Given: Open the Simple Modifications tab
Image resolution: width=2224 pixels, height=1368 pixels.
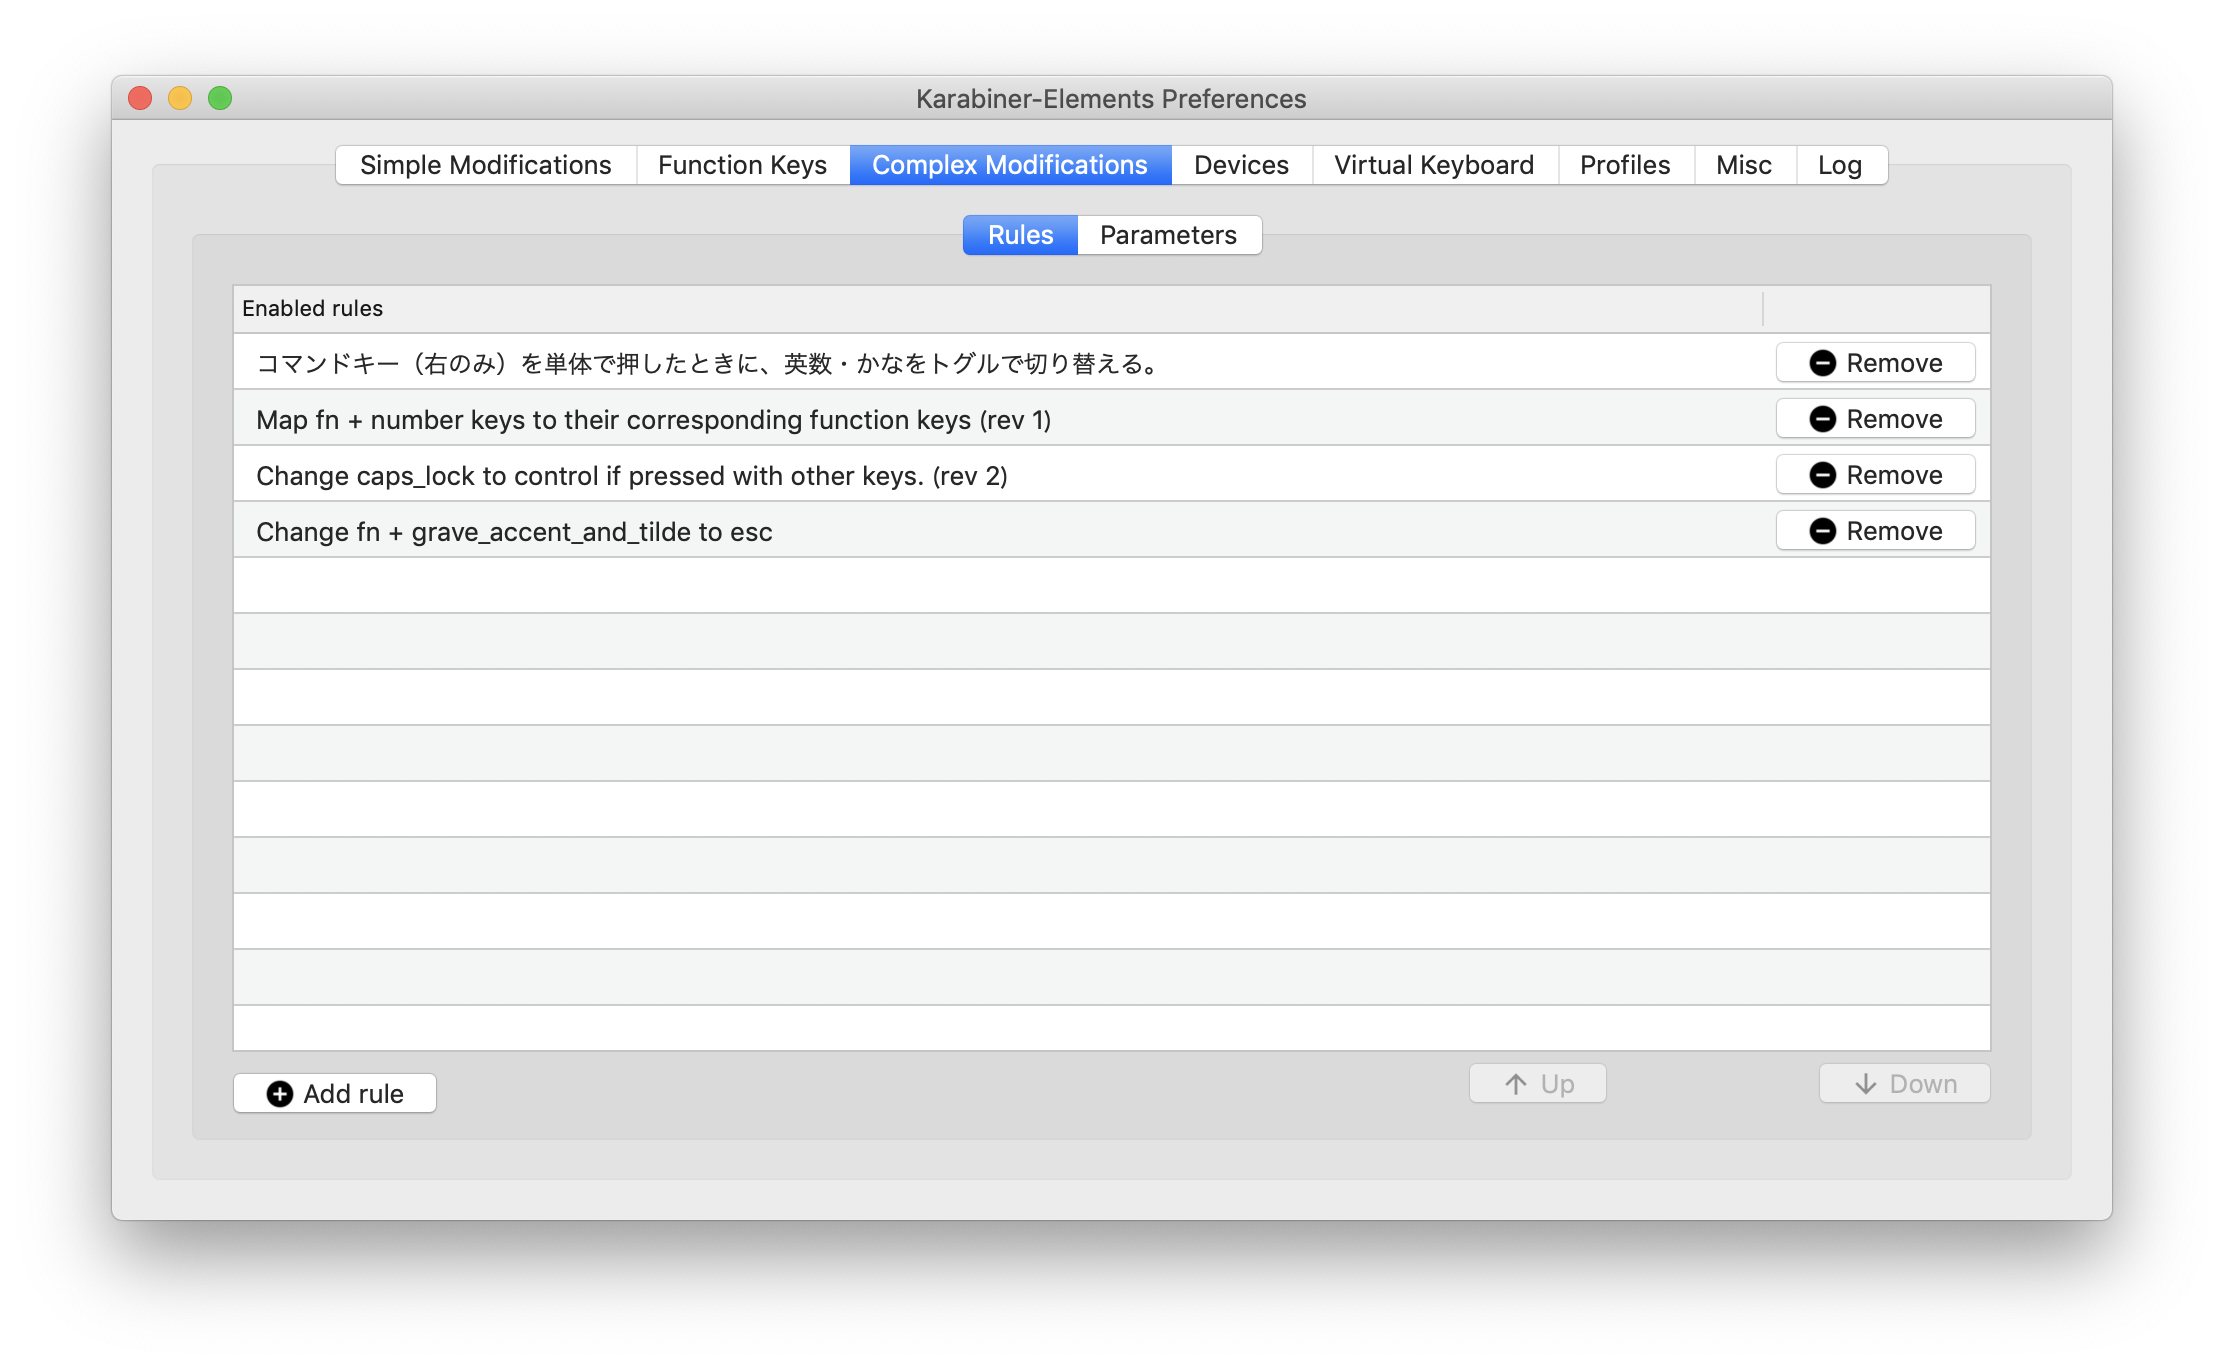Looking at the screenshot, I should 486,165.
